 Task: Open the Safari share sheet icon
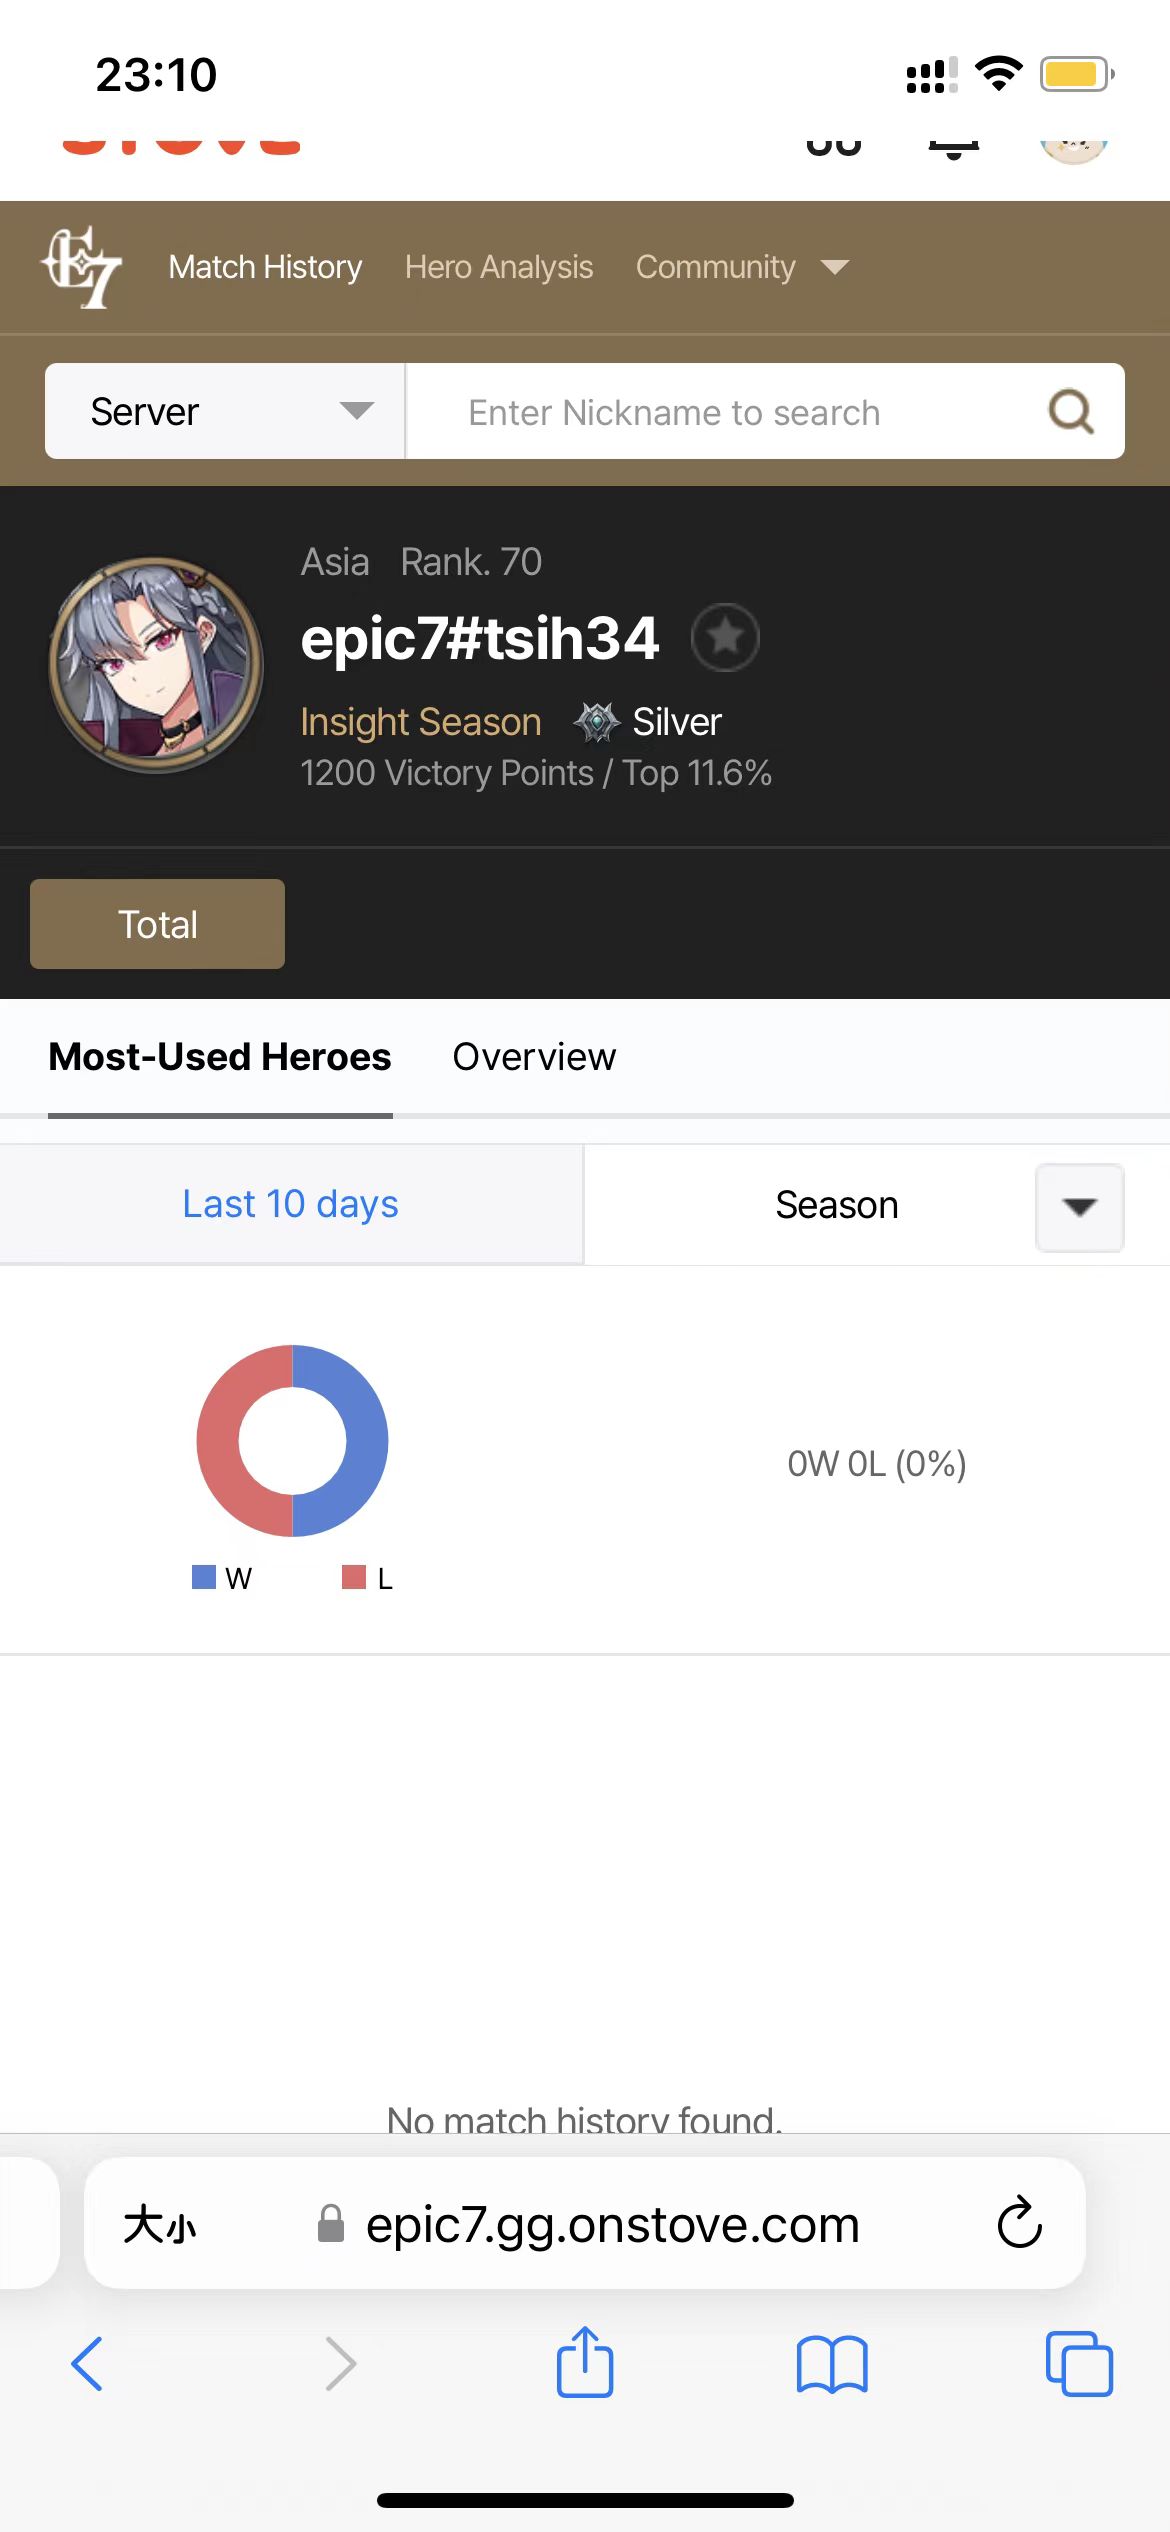tap(585, 2362)
